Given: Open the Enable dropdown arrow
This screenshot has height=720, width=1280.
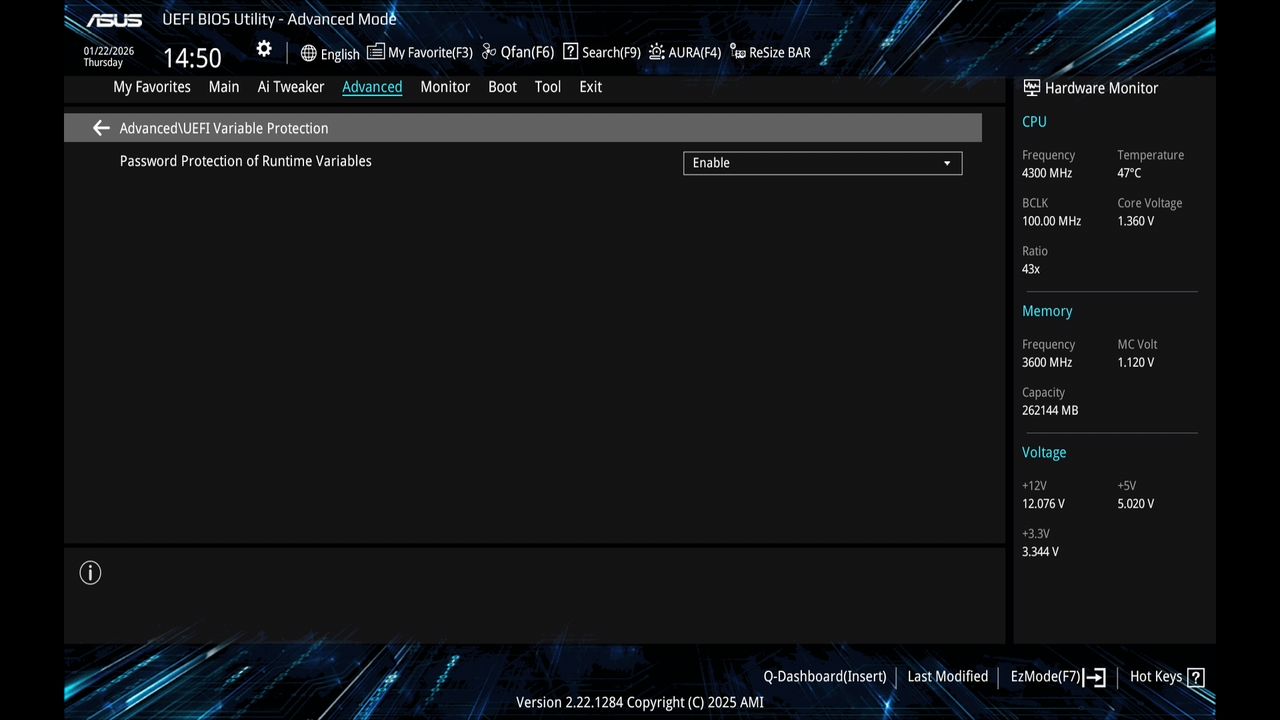Looking at the screenshot, I should pos(946,162).
